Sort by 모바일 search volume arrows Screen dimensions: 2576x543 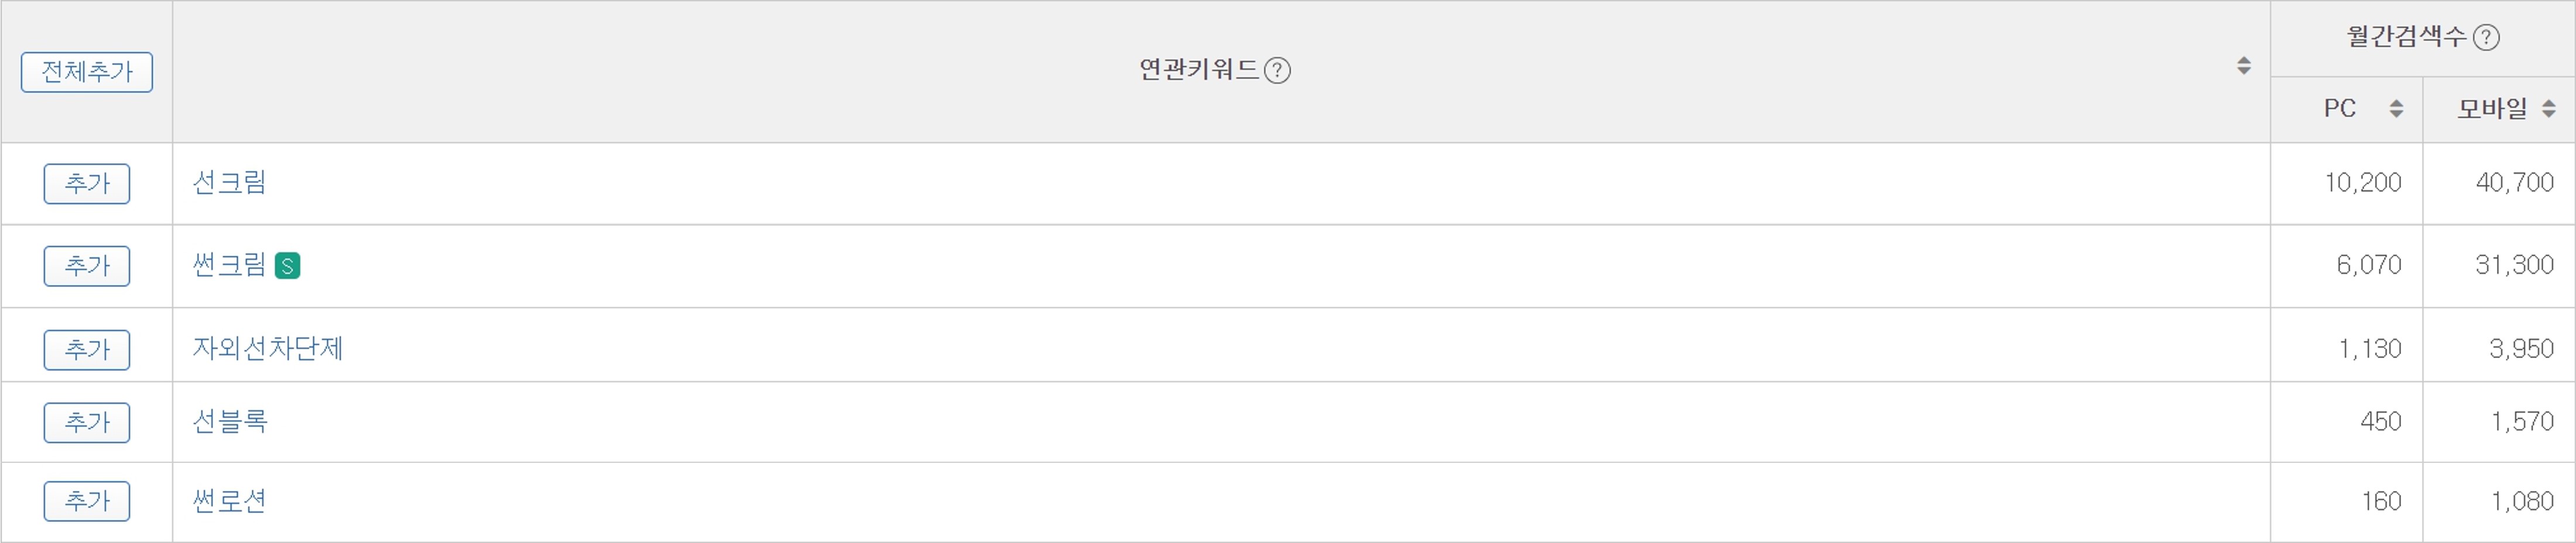point(2549,109)
